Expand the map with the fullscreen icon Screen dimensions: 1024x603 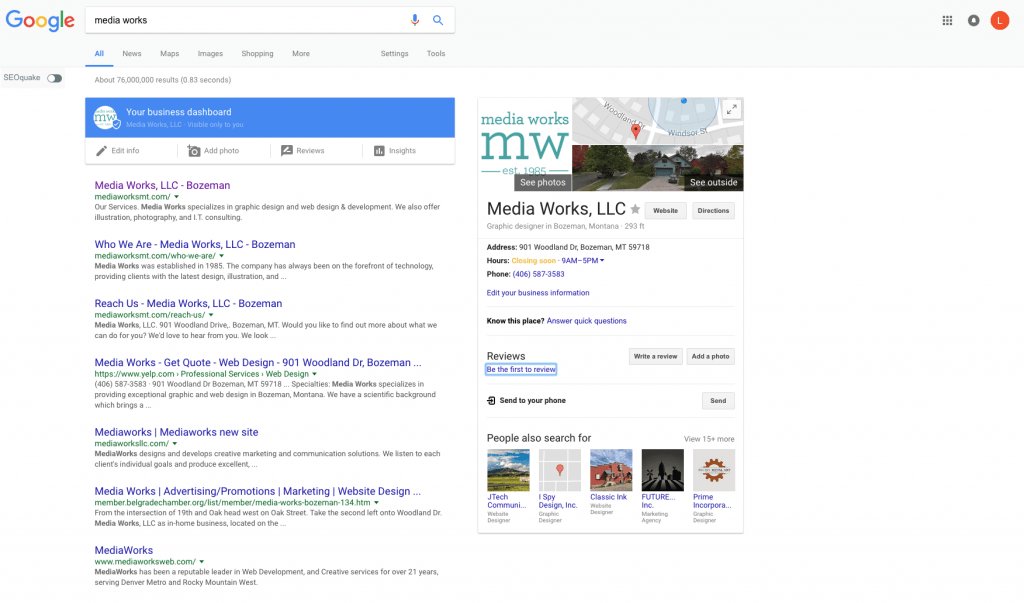point(732,109)
